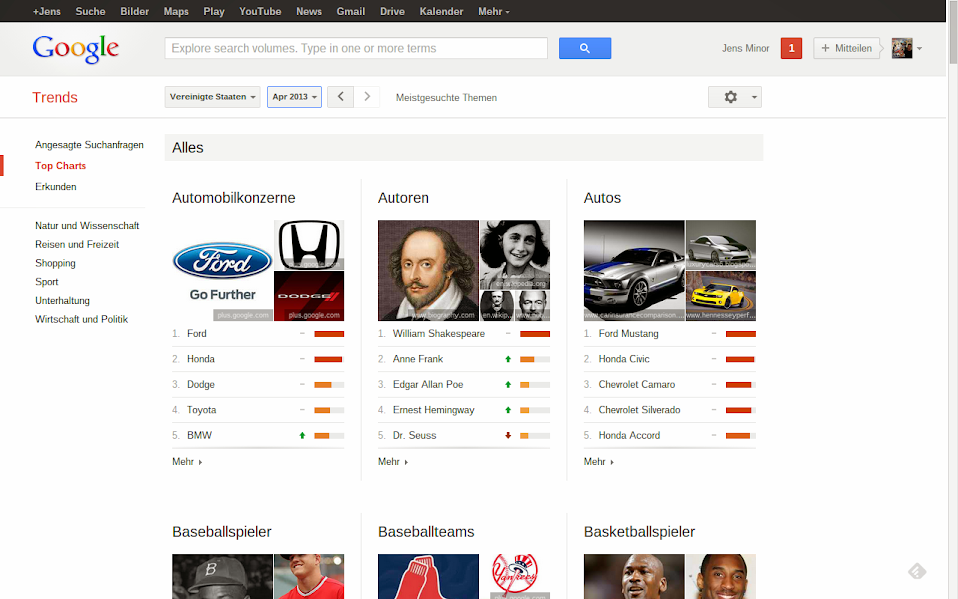Open Drive in the top bar
The image size is (958, 599).
pos(392,11)
